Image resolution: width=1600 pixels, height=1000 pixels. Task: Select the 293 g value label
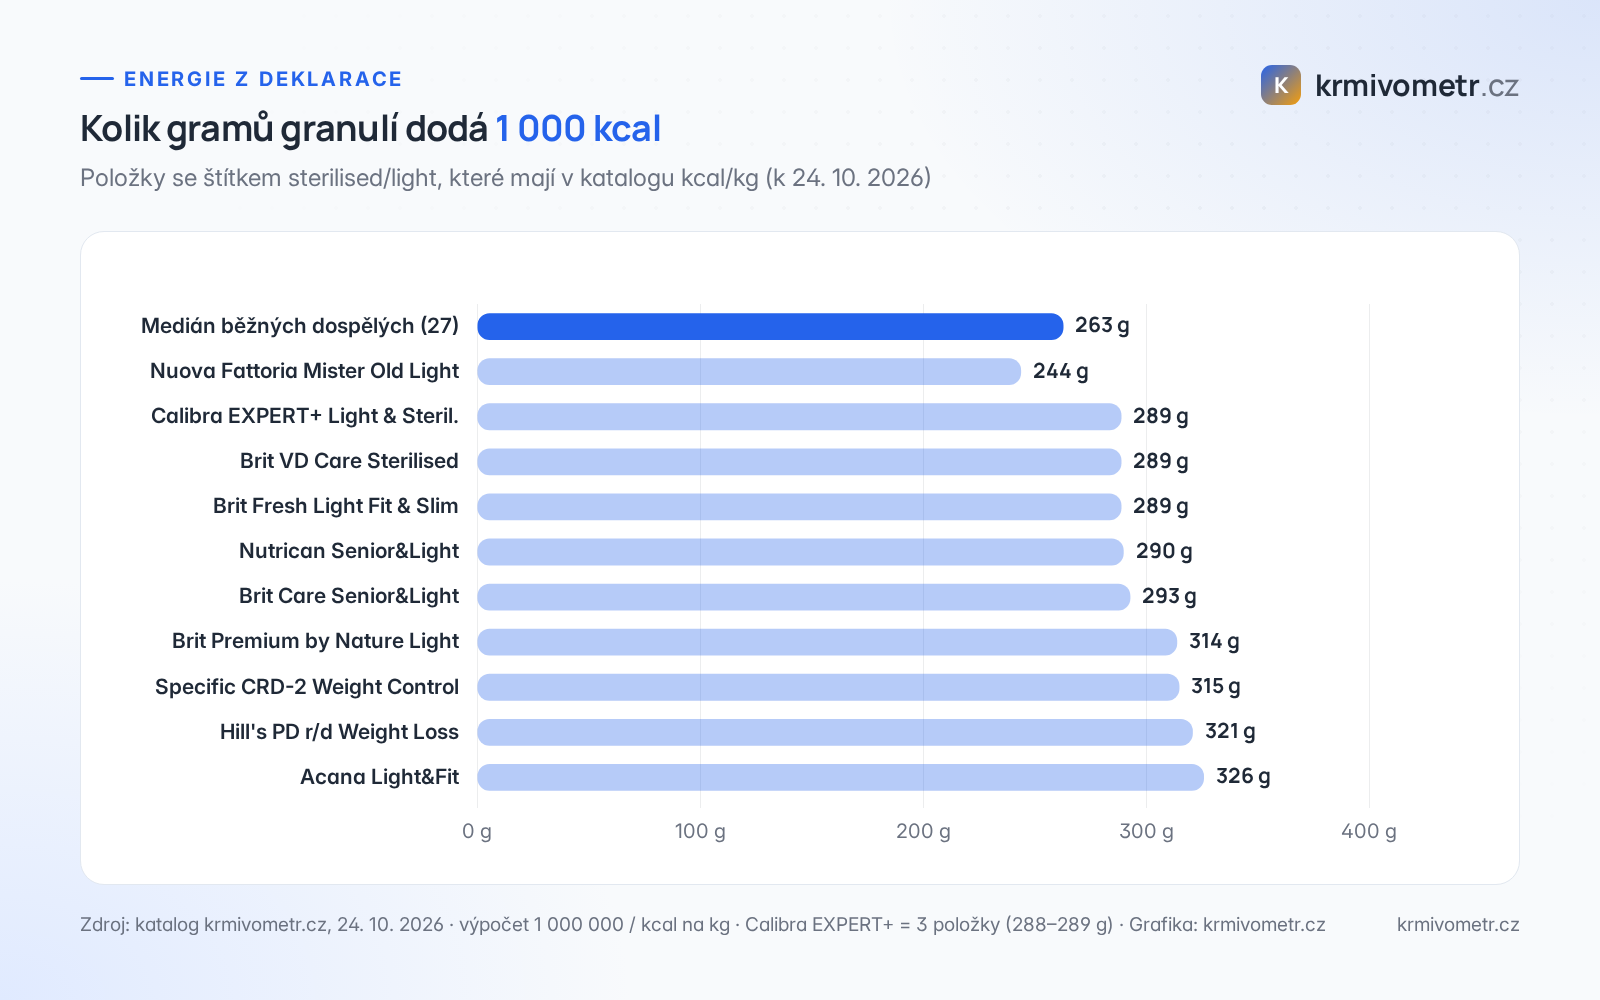1169,596
